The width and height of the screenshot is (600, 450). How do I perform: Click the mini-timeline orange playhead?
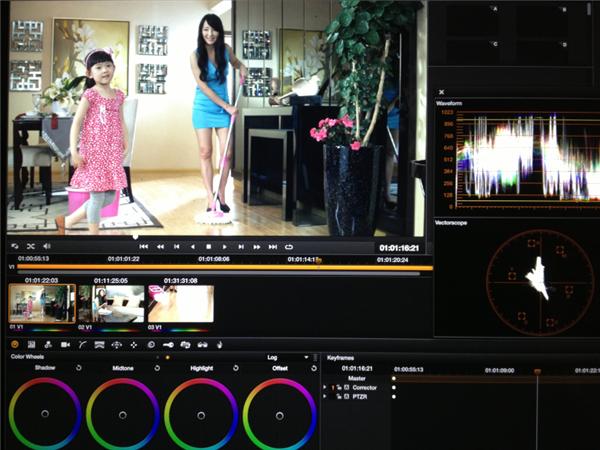(x=318, y=261)
